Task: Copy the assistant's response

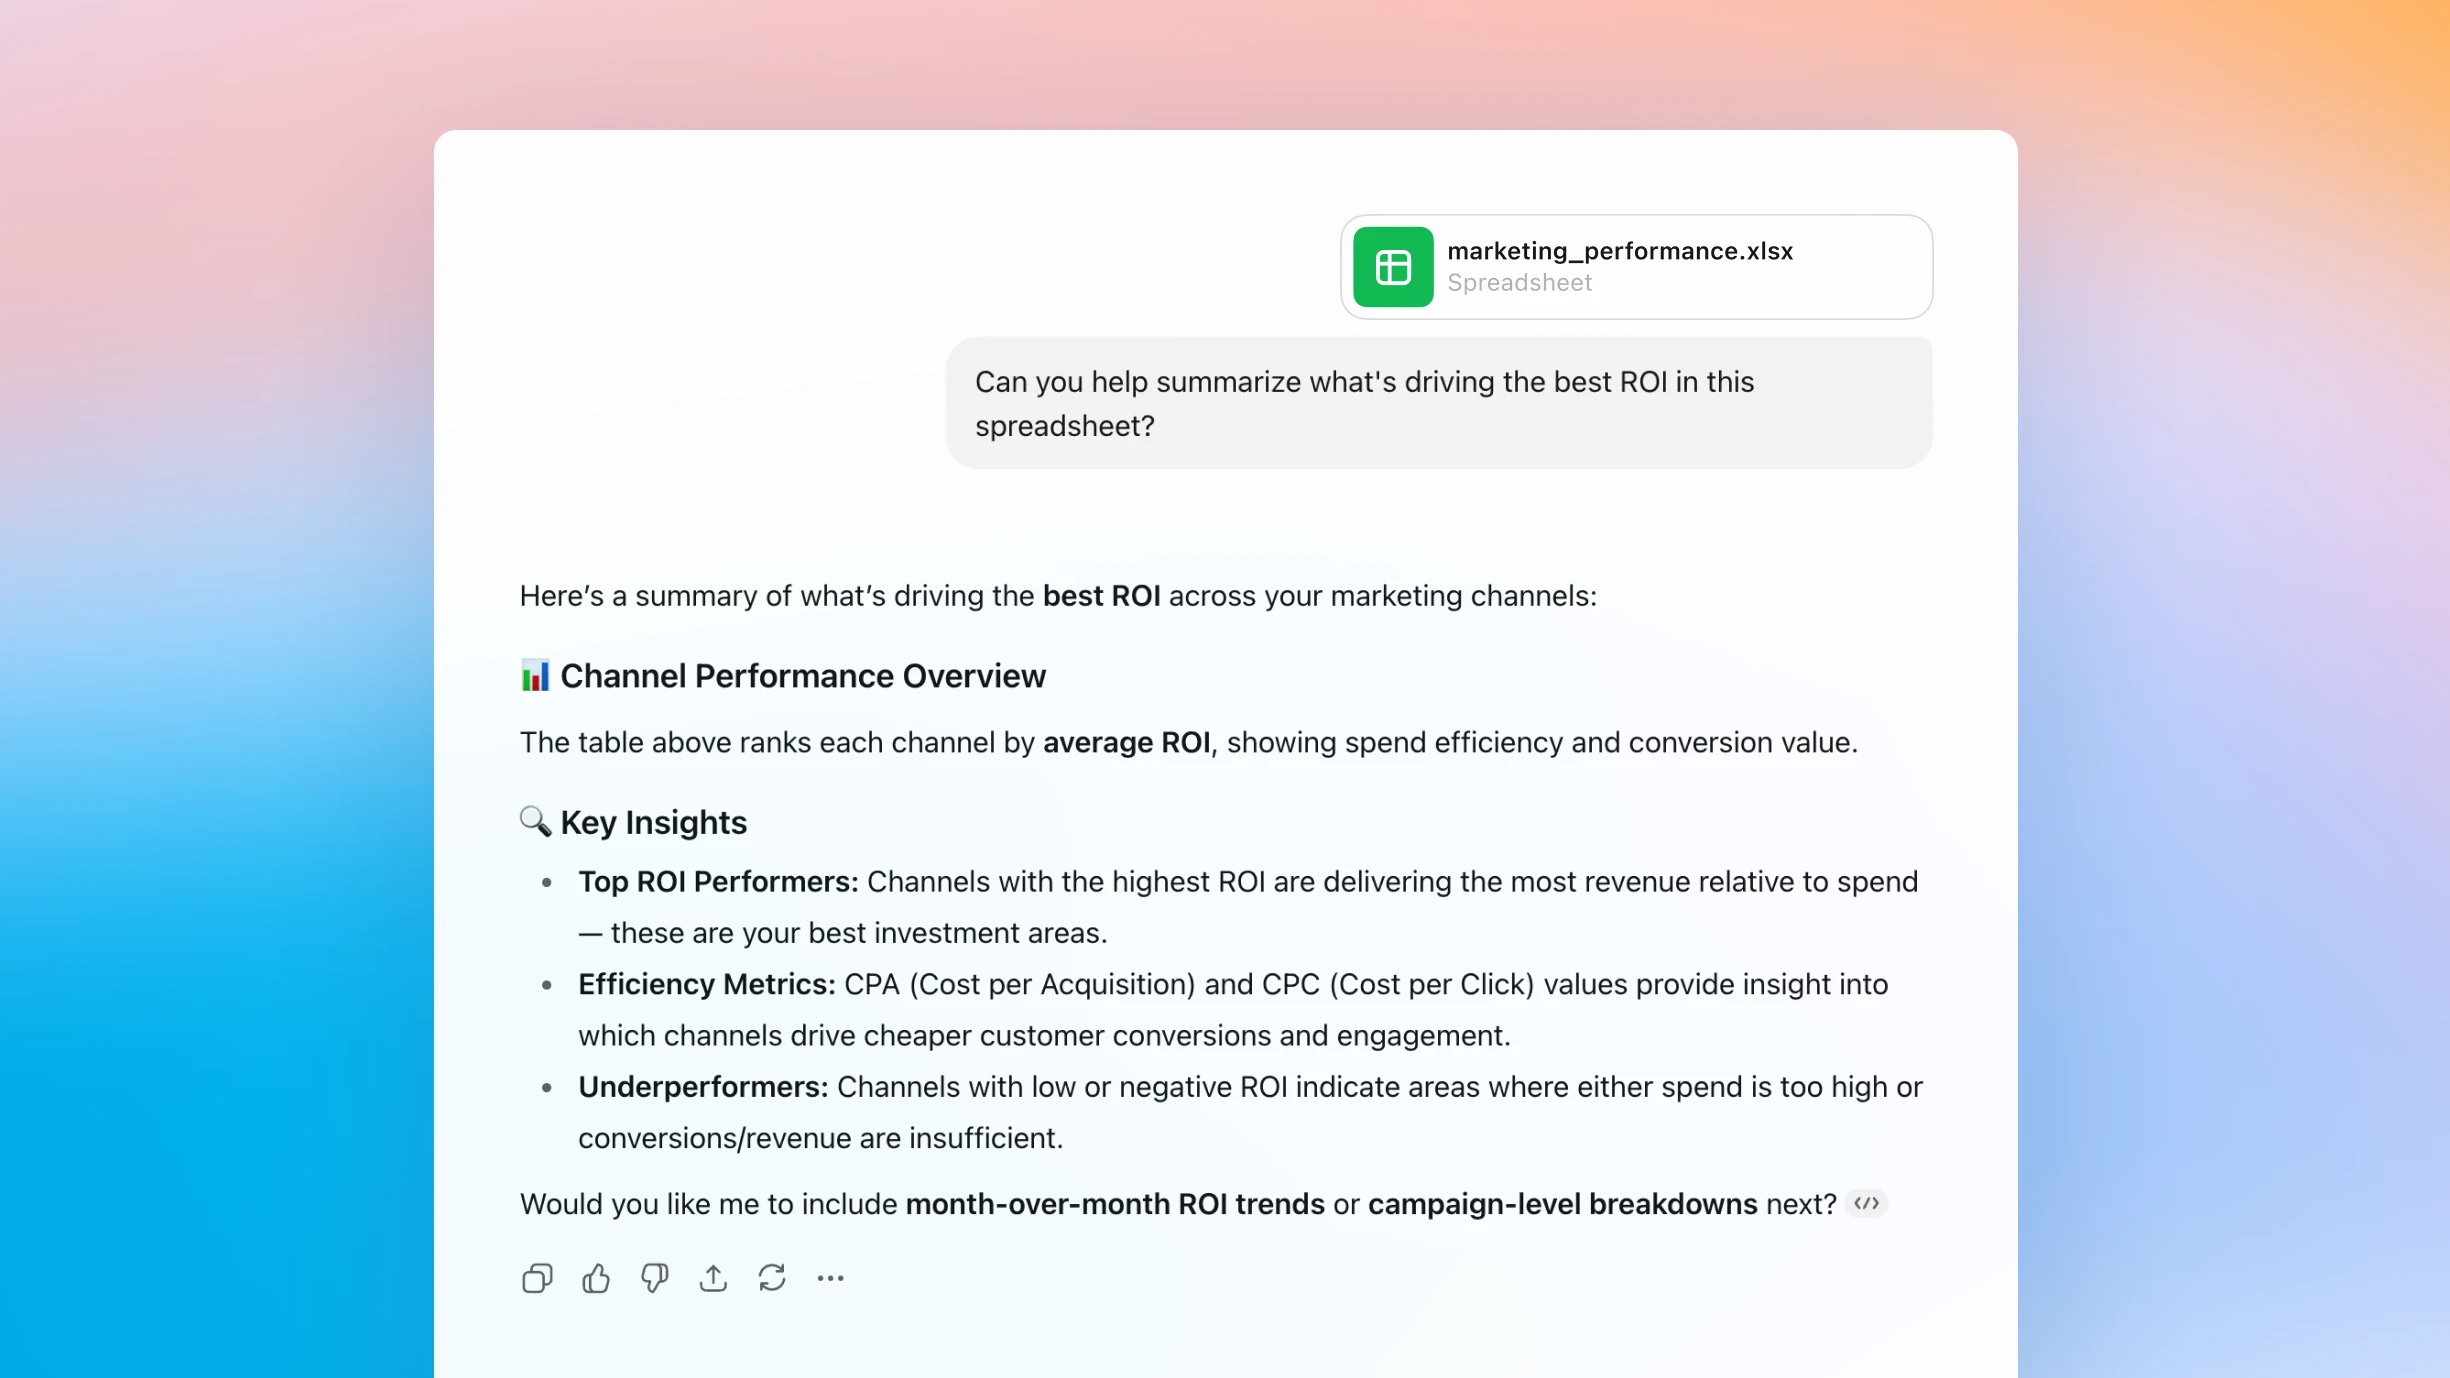Action: [537, 1277]
